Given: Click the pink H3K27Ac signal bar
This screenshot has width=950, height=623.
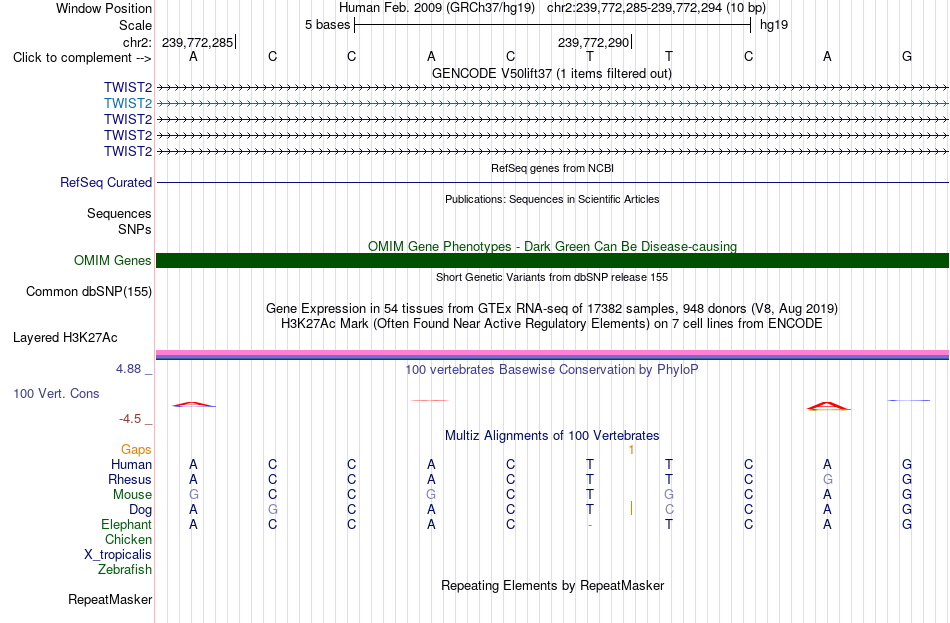Looking at the screenshot, I should tap(552, 353).
